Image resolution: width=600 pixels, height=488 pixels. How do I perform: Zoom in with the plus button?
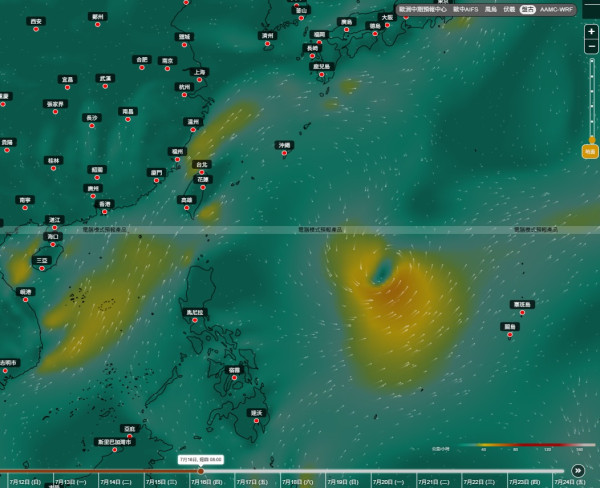(591, 32)
